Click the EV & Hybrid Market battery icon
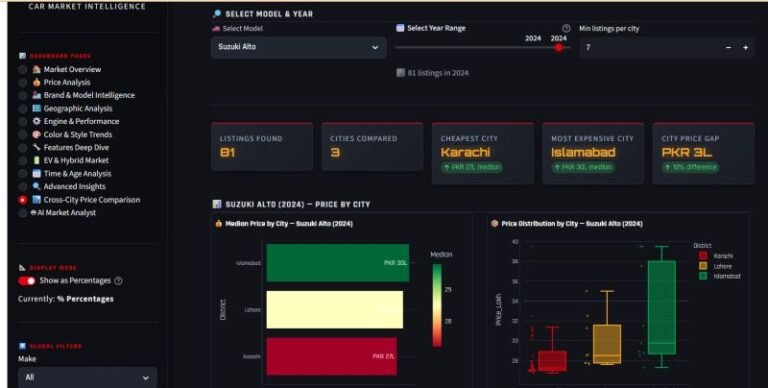The width and height of the screenshot is (768, 388). coord(36,160)
